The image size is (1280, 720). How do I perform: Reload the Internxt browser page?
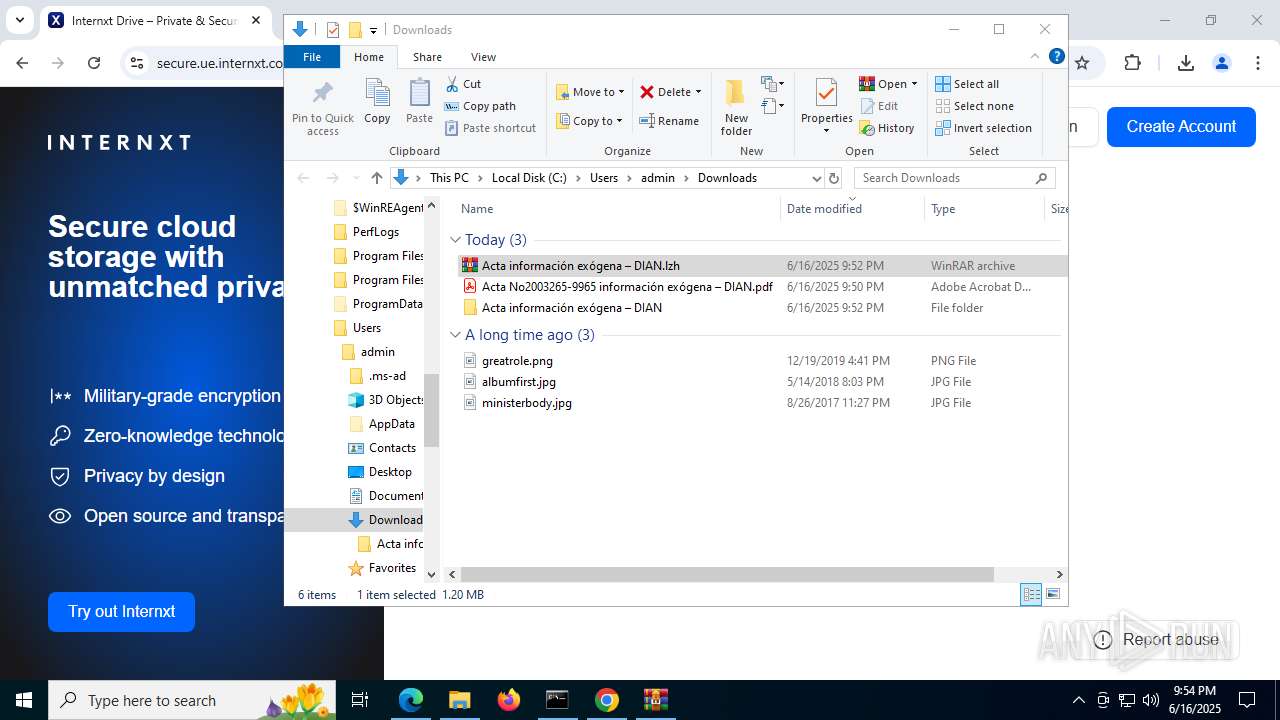click(94, 63)
